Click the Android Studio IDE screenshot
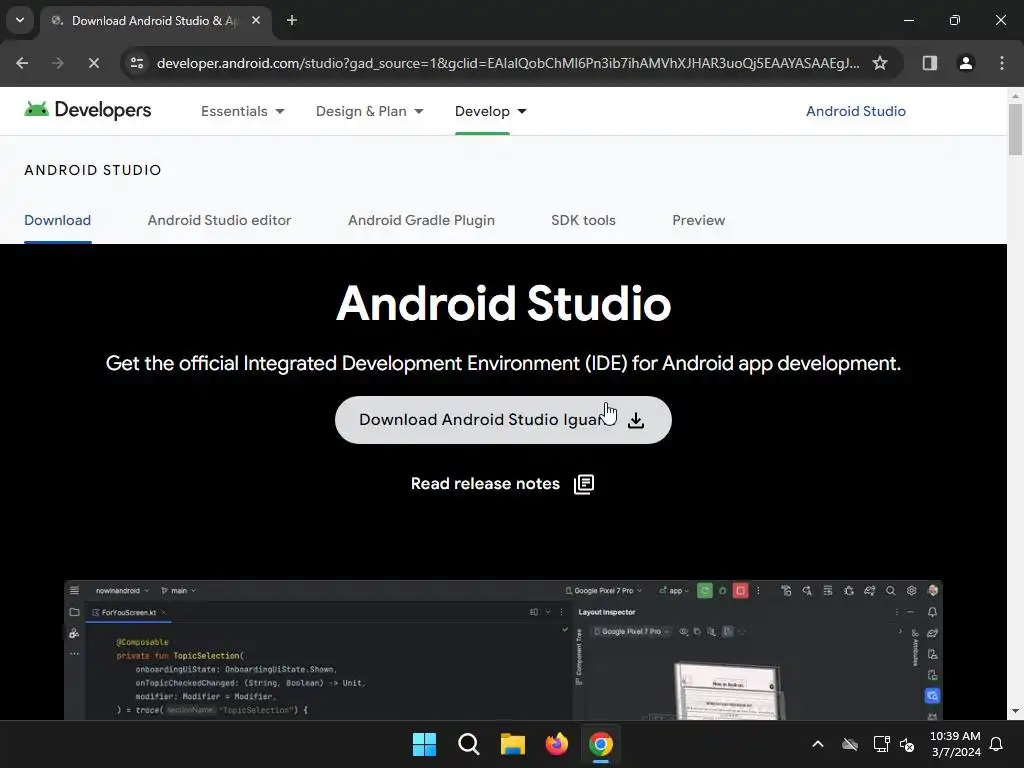This screenshot has height=768, width=1024. coord(503,650)
